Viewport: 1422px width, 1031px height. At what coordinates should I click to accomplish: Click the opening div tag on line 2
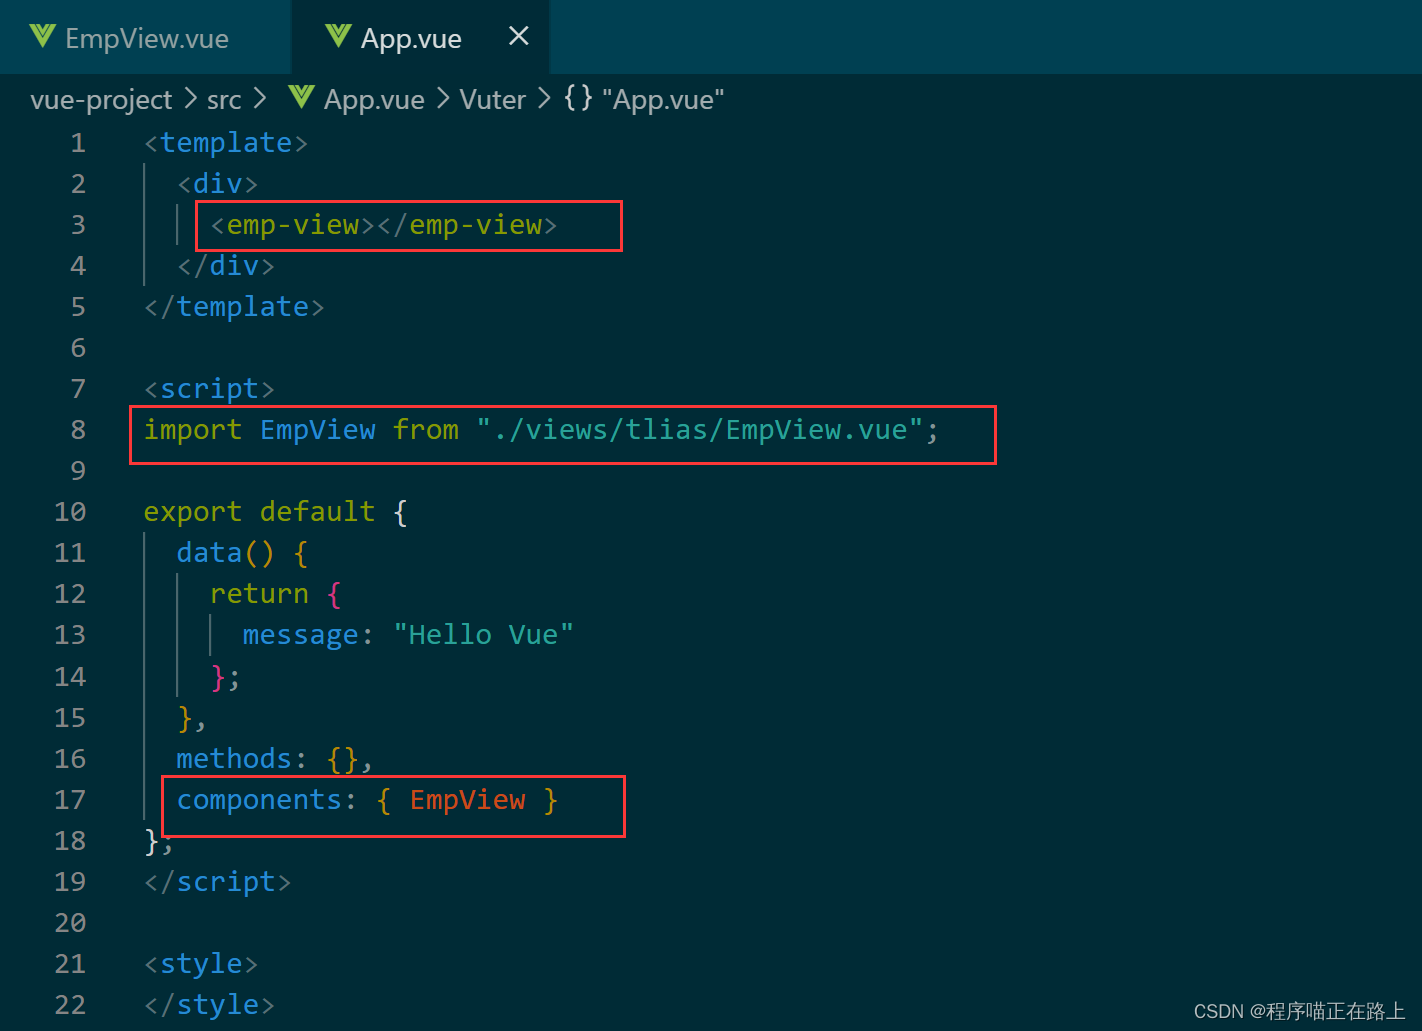(218, 184)
